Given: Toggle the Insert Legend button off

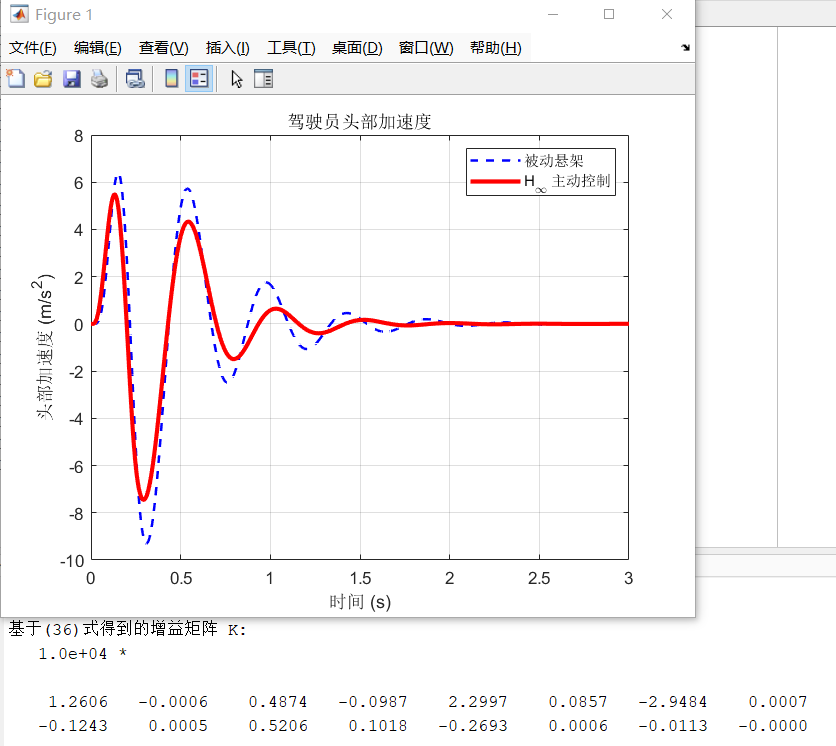Looking at the screenshot, I should coord(198,79).
